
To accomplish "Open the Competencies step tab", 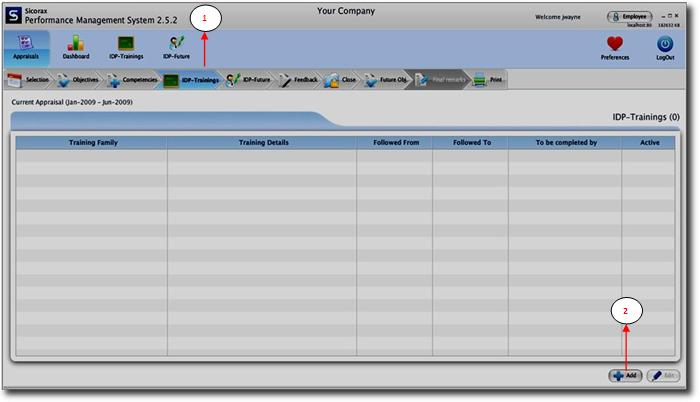I will point(133,80).
